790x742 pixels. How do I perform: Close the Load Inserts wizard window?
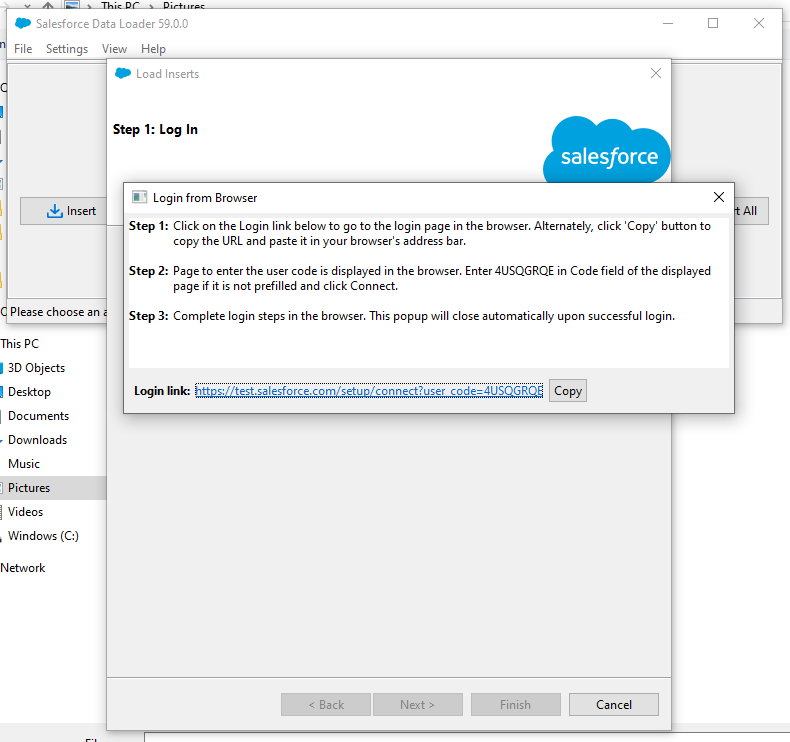[x=656, y=73]
